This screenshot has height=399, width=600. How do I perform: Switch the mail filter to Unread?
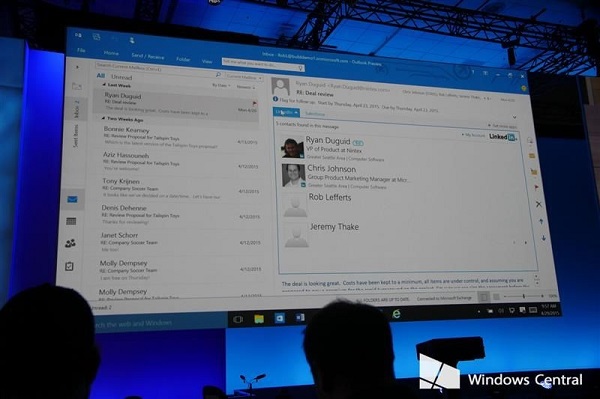point(122,77)
